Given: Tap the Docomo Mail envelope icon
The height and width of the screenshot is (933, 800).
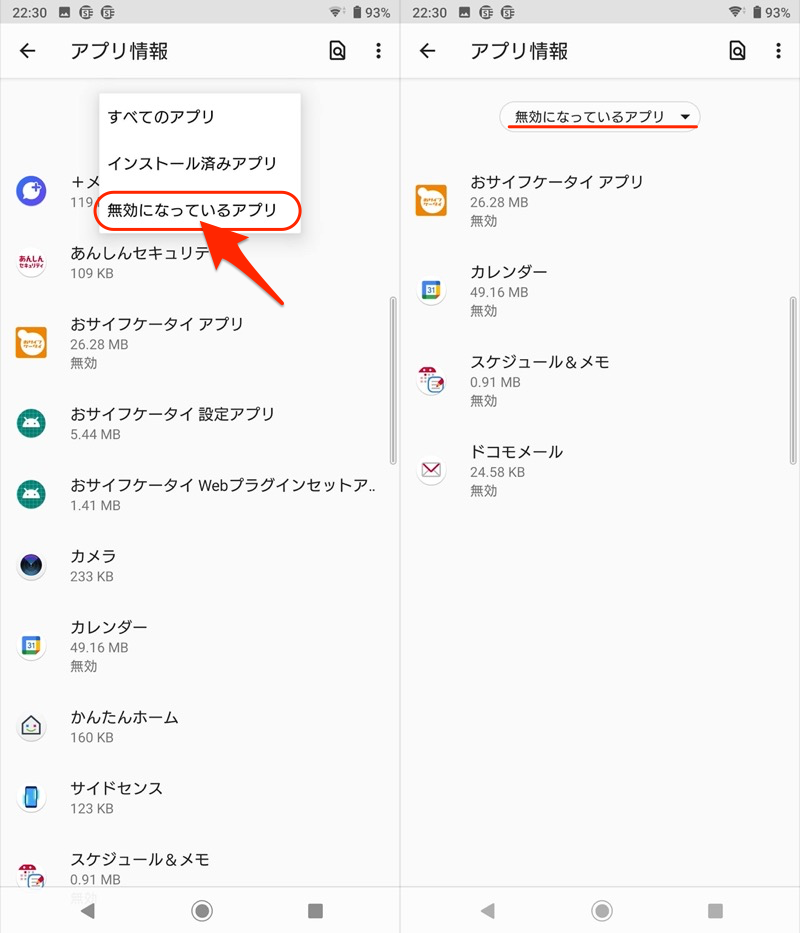Looking at the screenshot, I should click(x=432, y=470).
